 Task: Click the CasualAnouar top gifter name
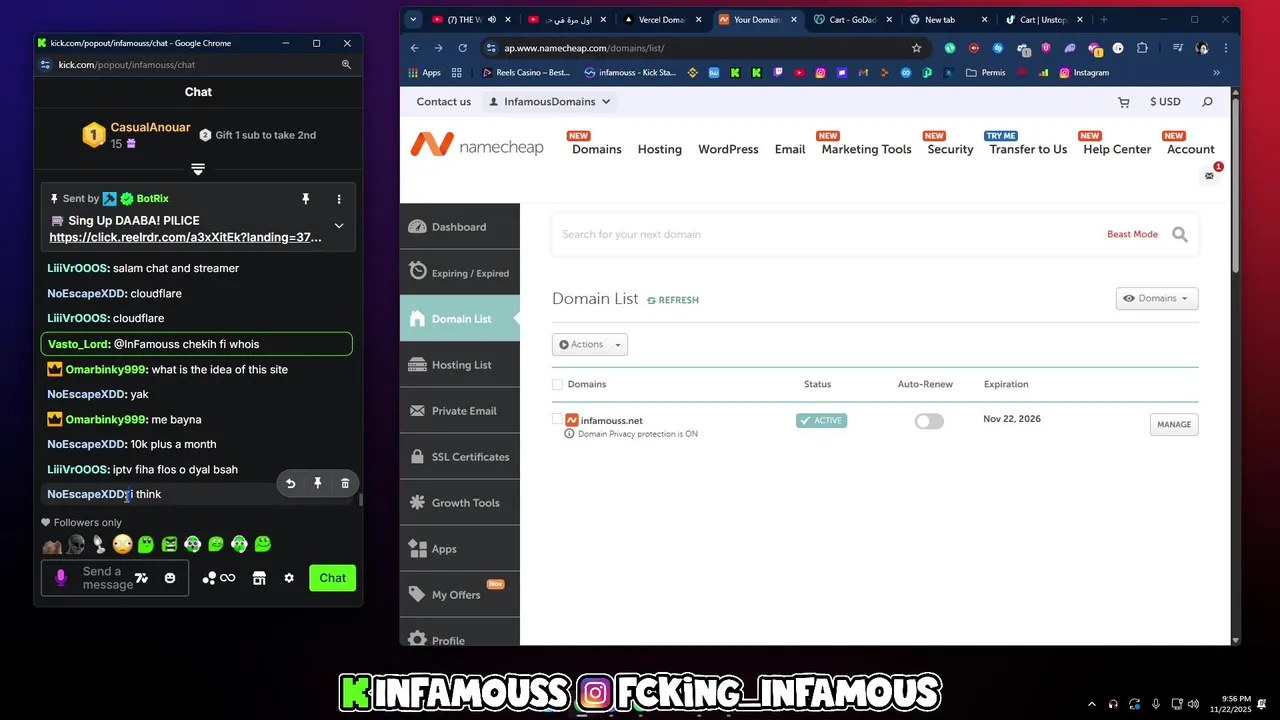pyautogui.click(x=150, y=128)
